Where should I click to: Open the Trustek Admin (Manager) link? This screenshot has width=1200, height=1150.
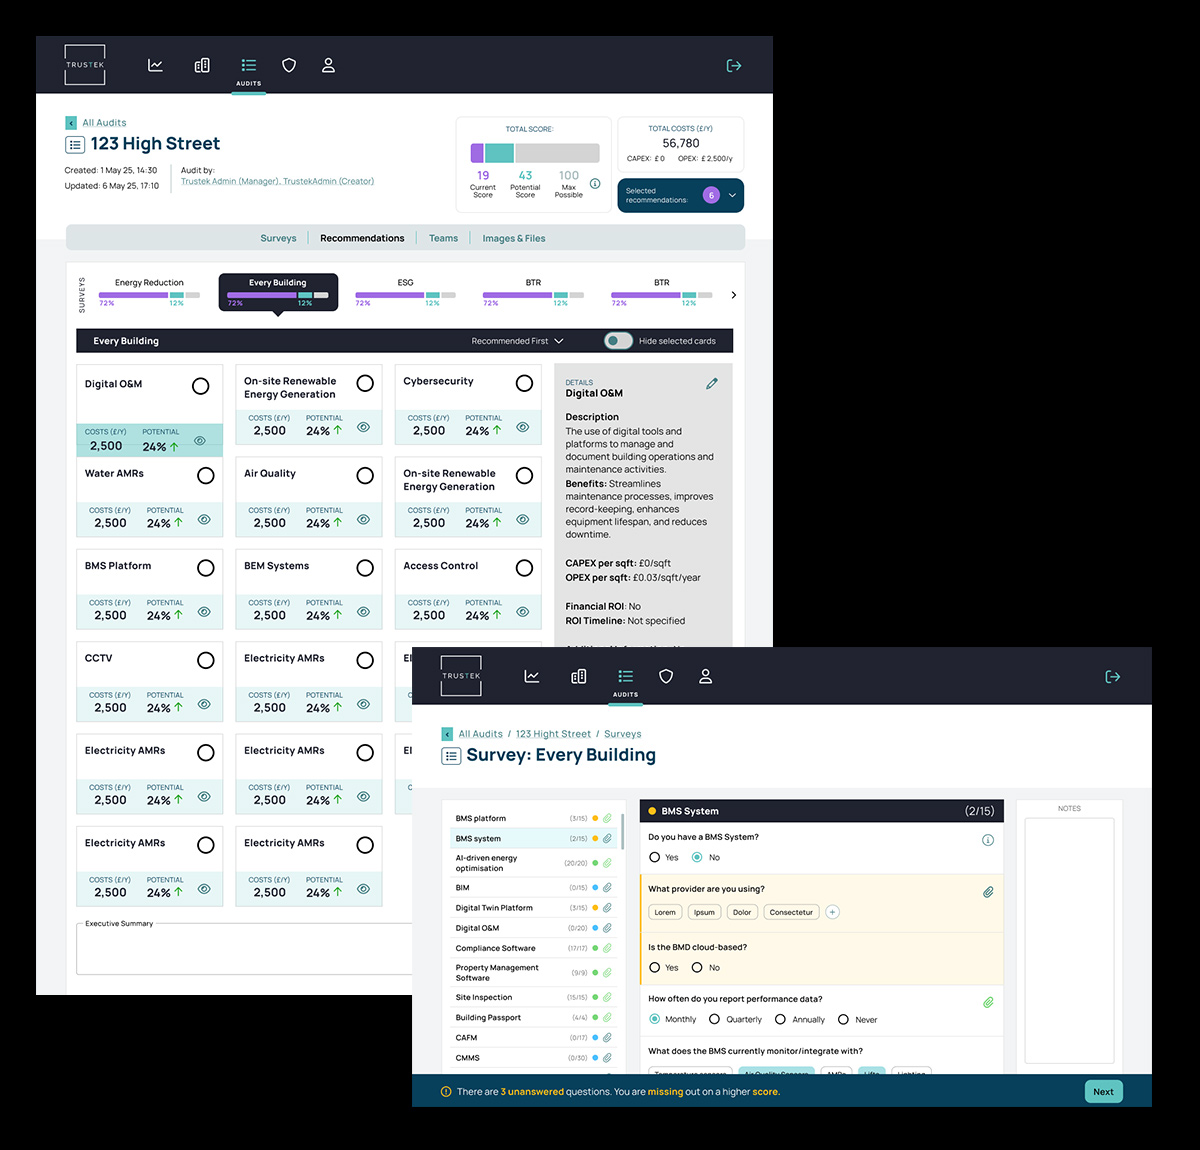click(231, 180)
